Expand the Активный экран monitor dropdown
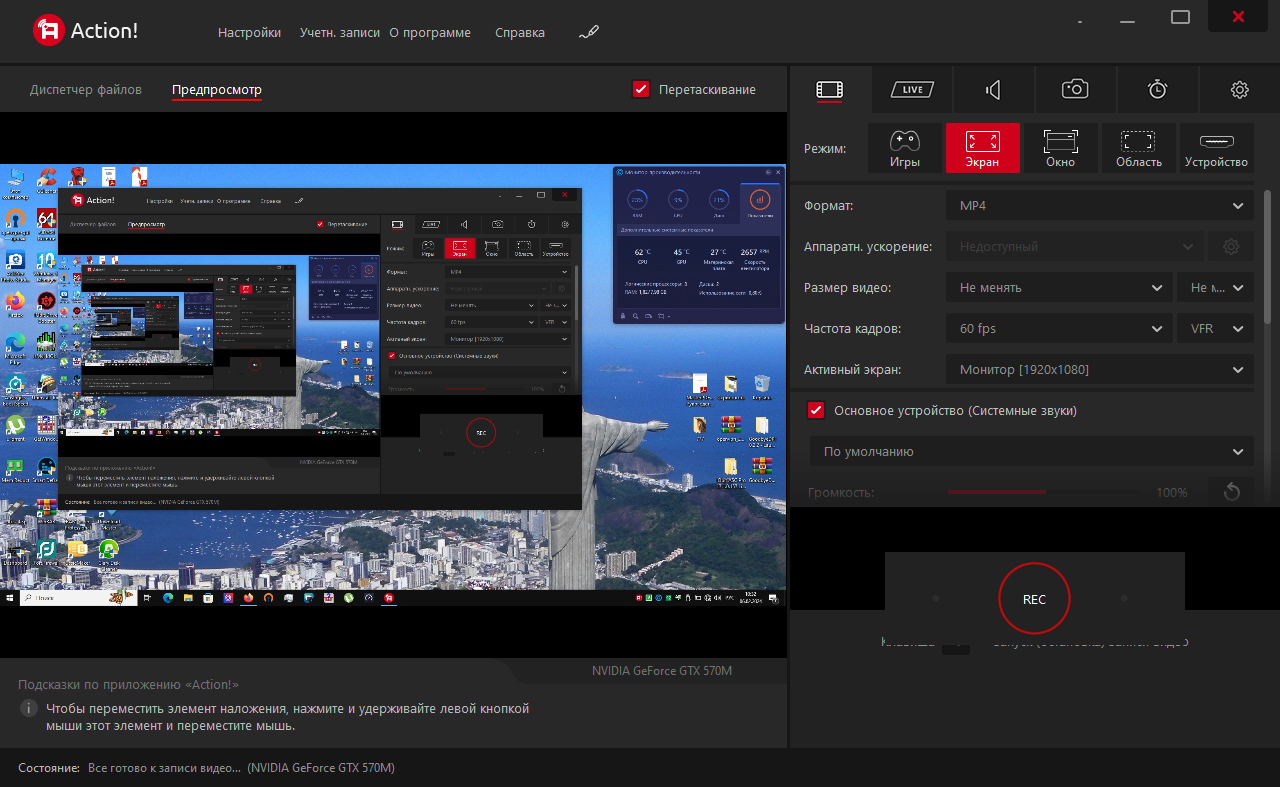1280x787 pixels. pos(1099,369)
